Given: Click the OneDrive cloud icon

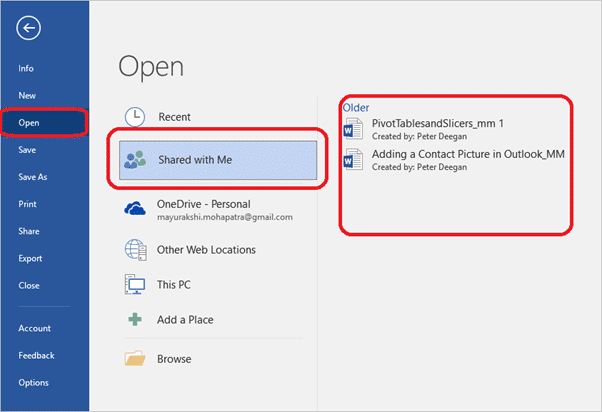Looking at the screenshot, I should coord(135,208).
